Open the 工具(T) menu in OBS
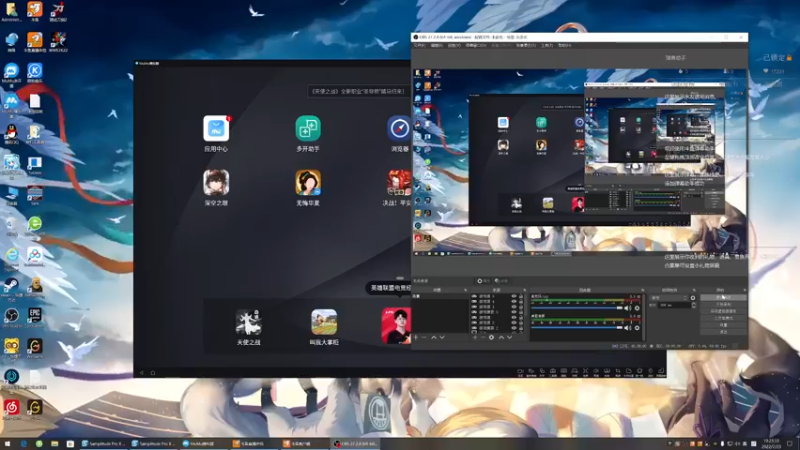800x450 pixels. click(547, 45)
